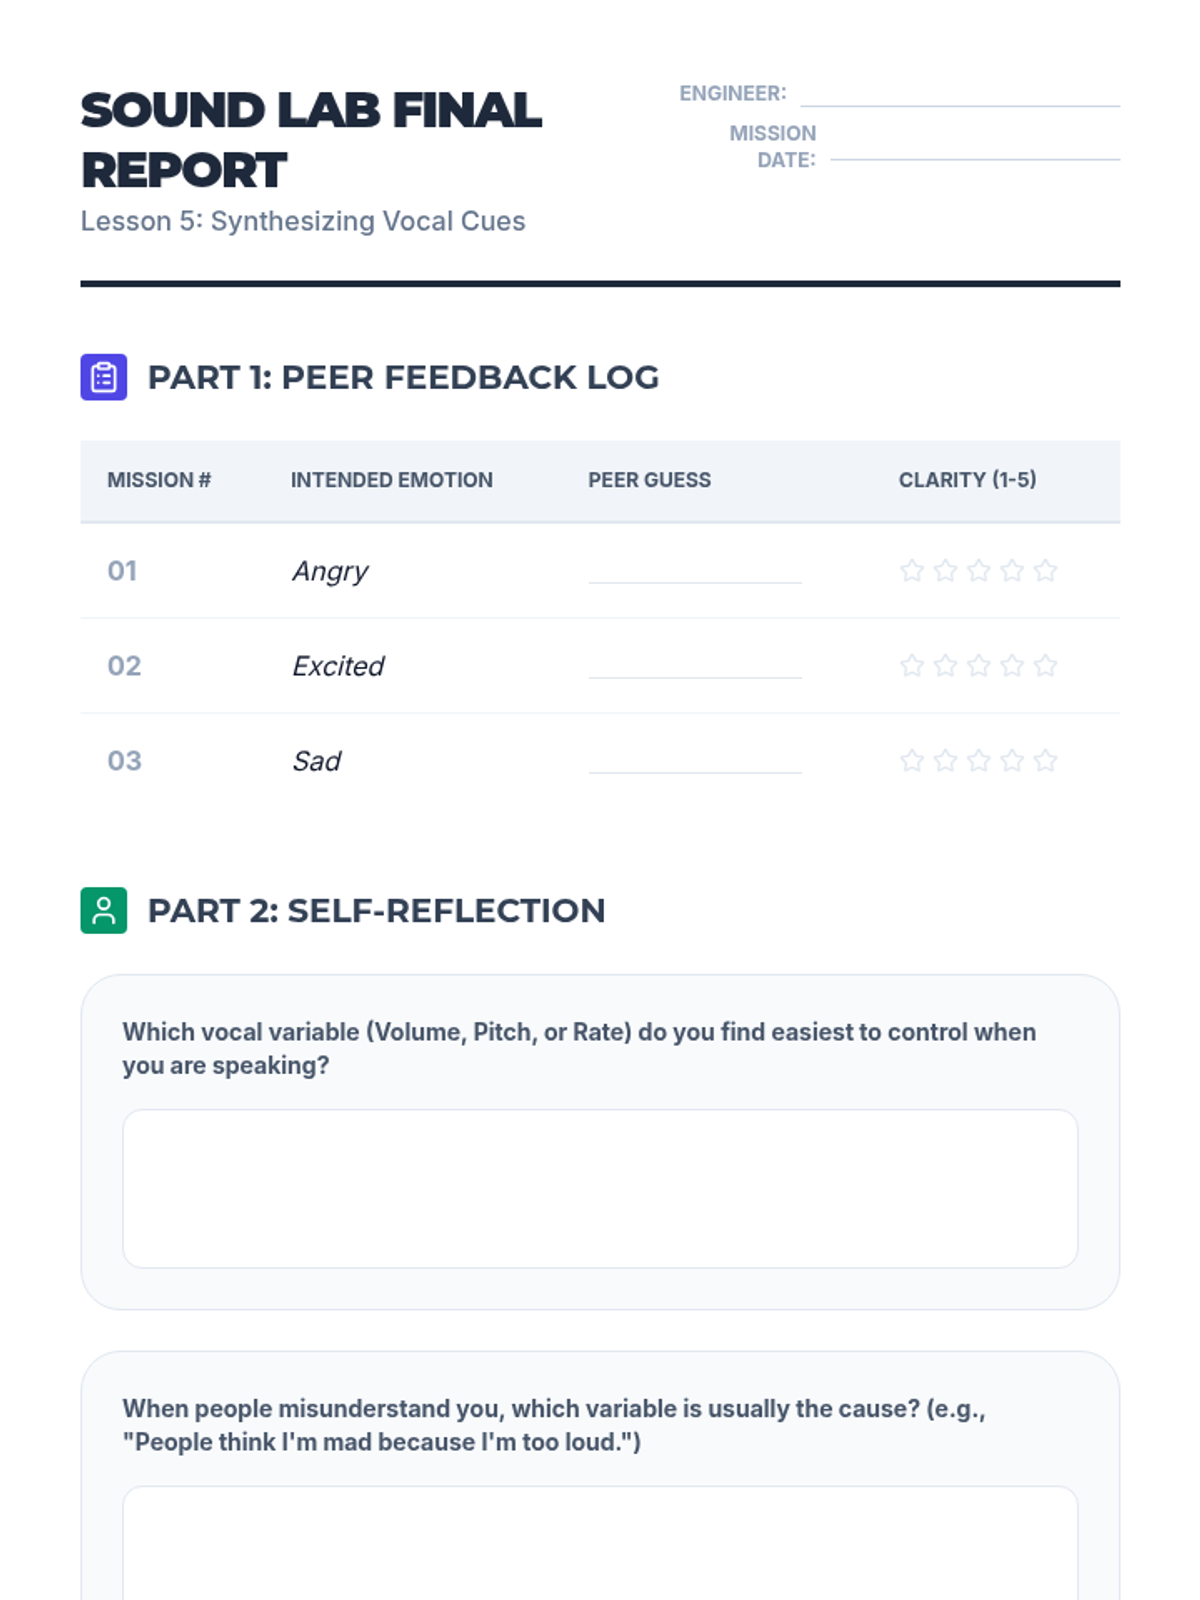Viewport: 1200px width, 1600px height.
Task: Click the Mission Date line
Action: point(974,149)
